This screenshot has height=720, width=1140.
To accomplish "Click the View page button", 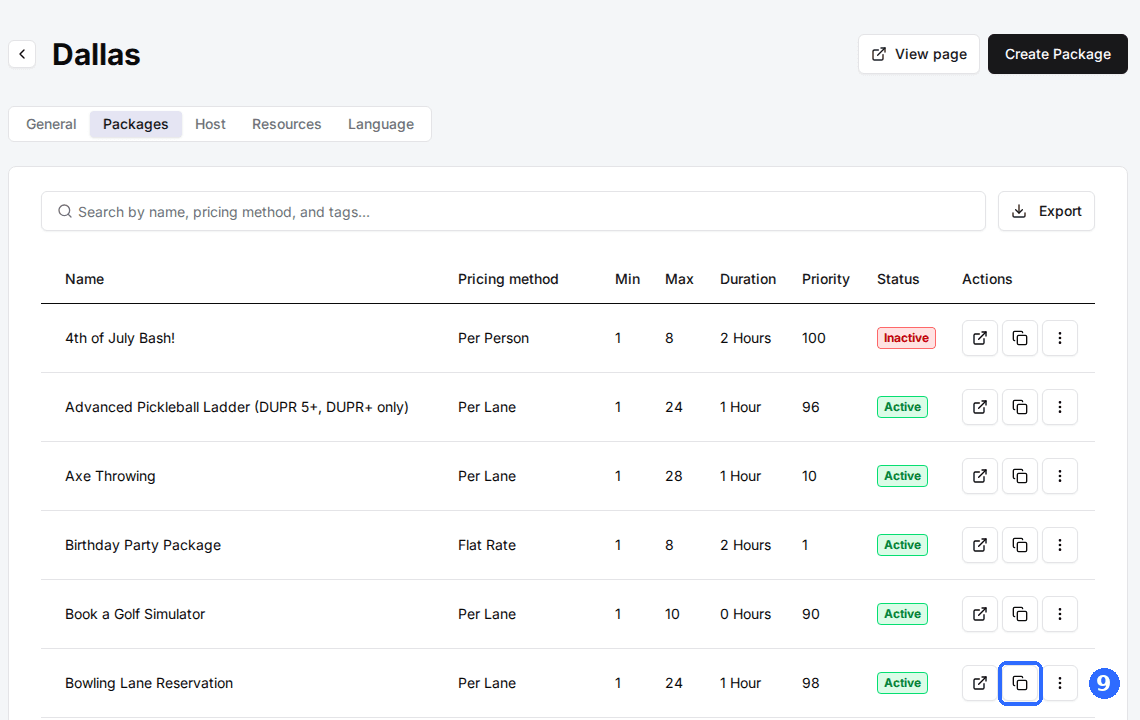I will point(918,54).
